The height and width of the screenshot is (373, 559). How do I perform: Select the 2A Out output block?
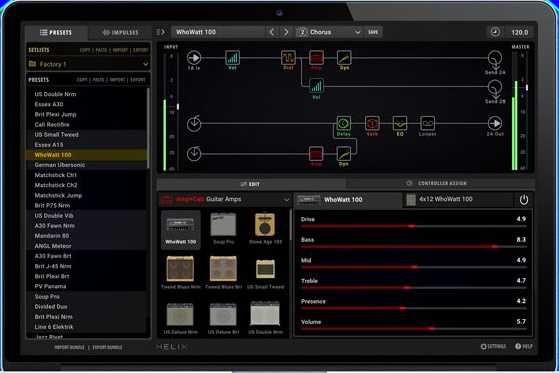click(495, 123)
